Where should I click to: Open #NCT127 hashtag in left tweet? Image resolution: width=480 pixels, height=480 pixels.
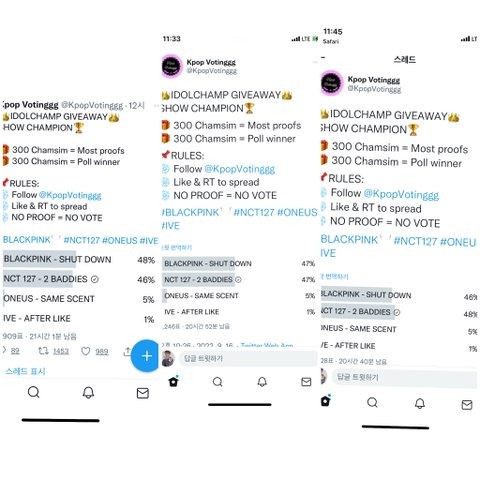point(82,240)
